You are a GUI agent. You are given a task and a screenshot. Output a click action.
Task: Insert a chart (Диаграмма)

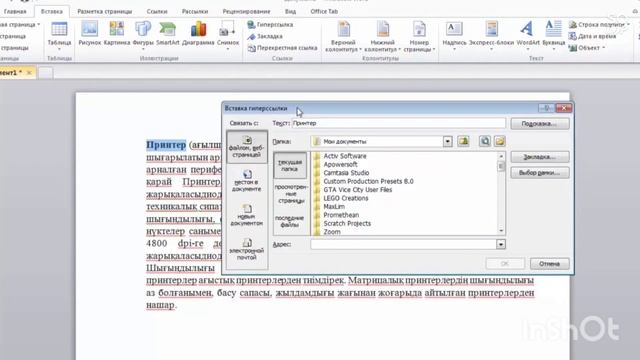(x=198, y=33)
